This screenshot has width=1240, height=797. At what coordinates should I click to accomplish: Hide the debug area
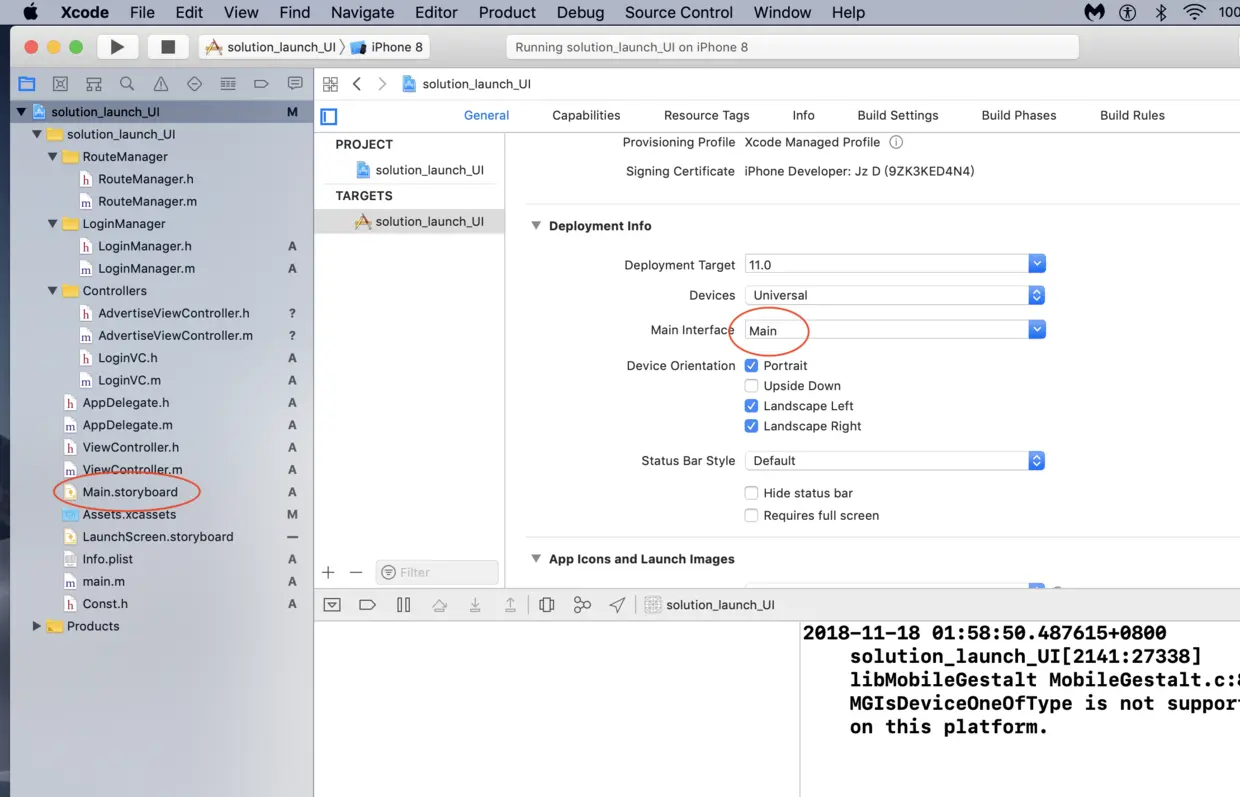tap(333, 605)
